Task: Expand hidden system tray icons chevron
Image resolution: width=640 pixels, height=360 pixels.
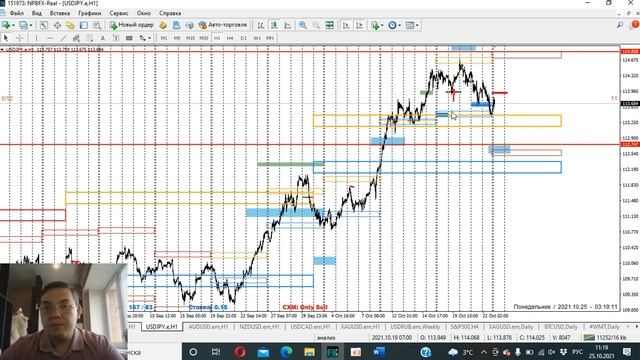Action: (483, 352)
